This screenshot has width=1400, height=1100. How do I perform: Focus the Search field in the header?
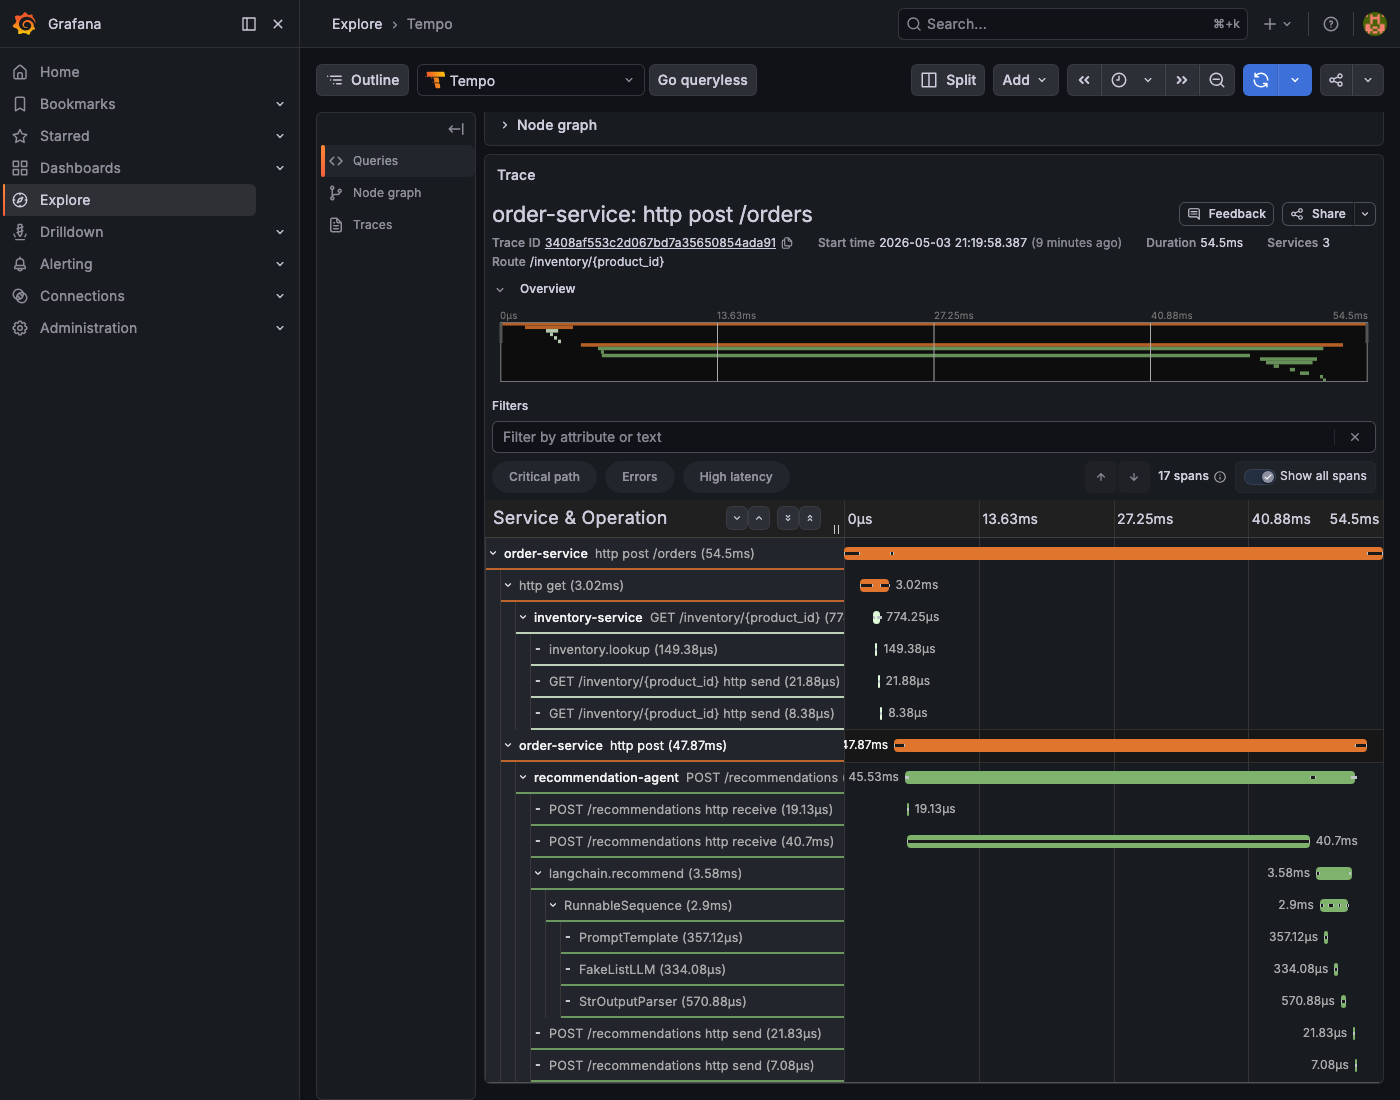(x=1072, y=24)
